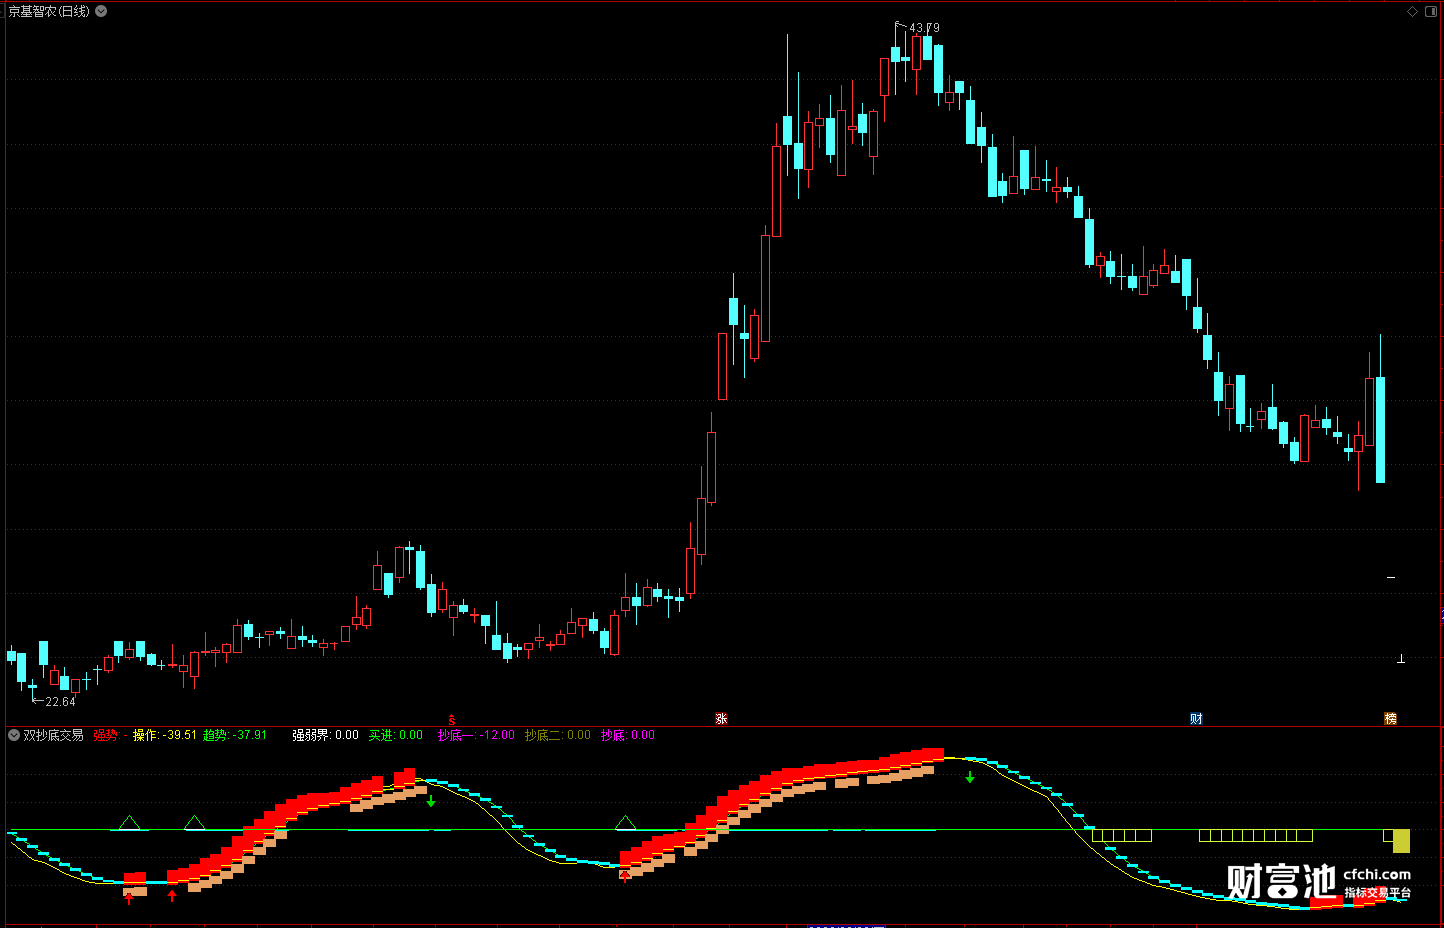Viewport: 1444px width, 928px height.
Task: Click the first red up-arrow buy signal
Action: [128, 897]
